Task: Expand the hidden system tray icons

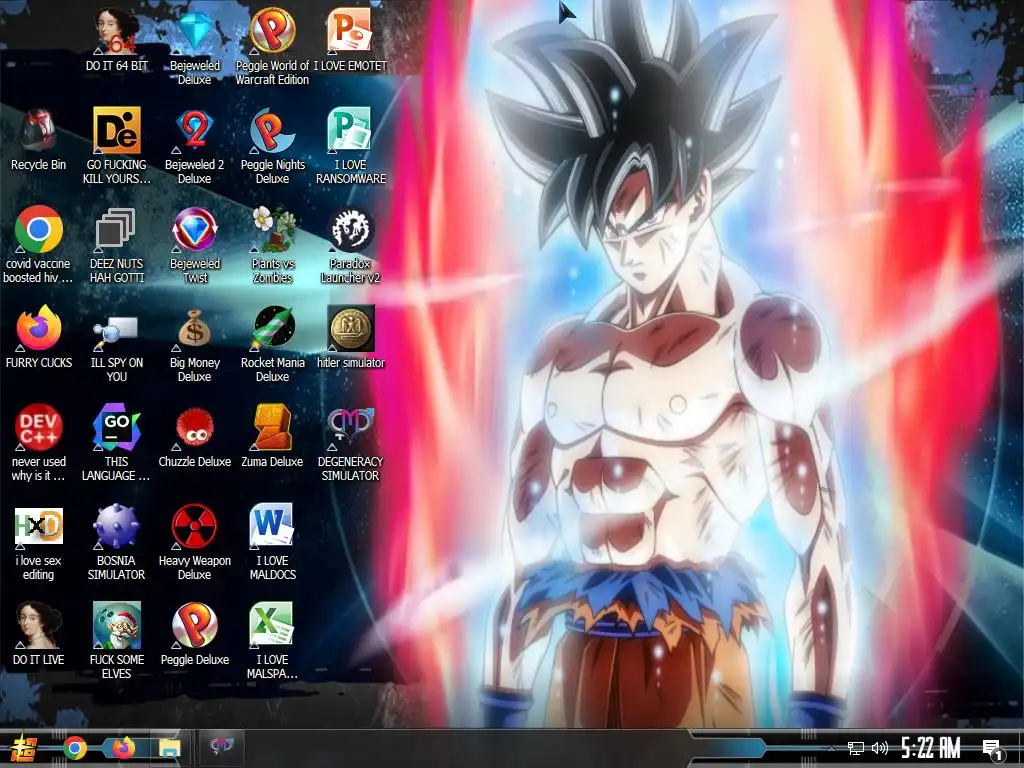Action: click(831, 748)
